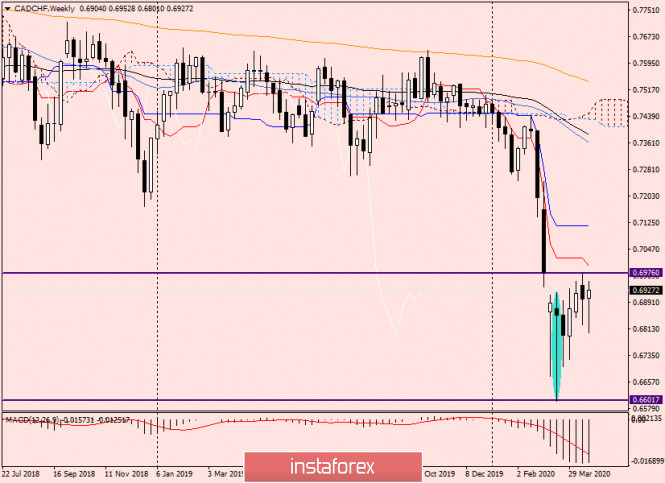
Task: Click the 22 Jul 2018 date label
Action: (x=24, y=474)
